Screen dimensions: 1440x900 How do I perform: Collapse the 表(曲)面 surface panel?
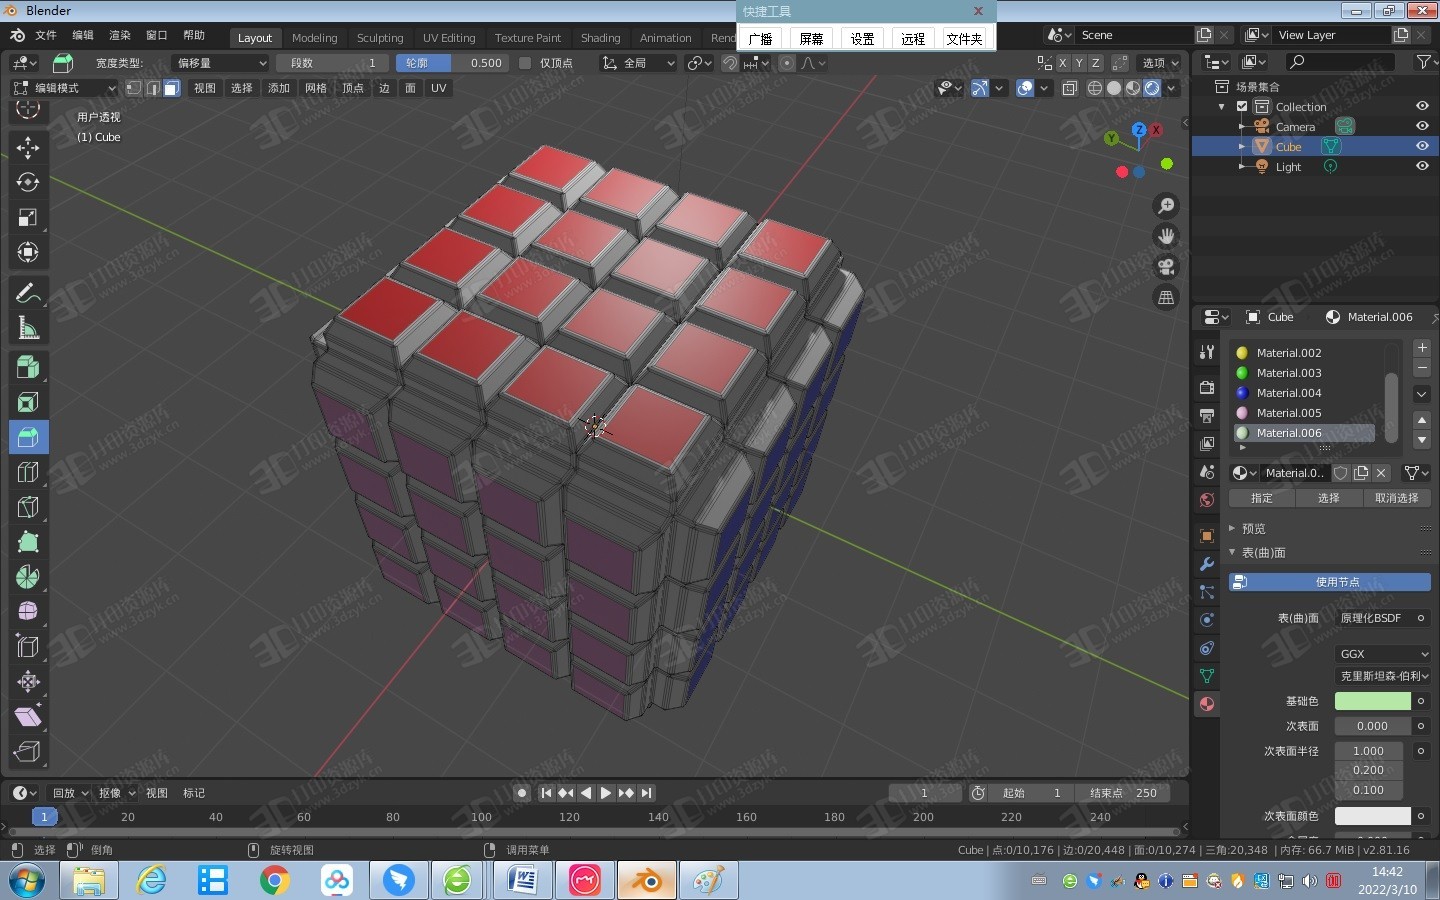point(1263,552)
